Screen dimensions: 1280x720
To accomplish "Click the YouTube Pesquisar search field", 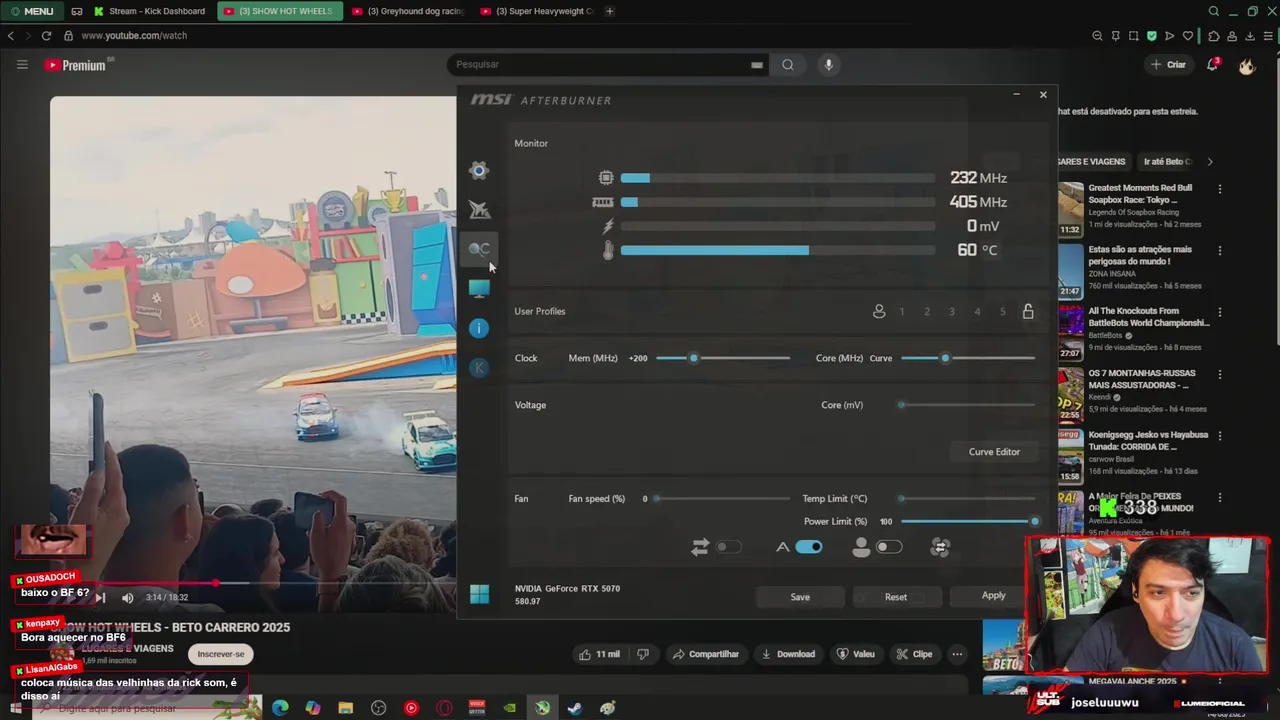I will (608, 64).
